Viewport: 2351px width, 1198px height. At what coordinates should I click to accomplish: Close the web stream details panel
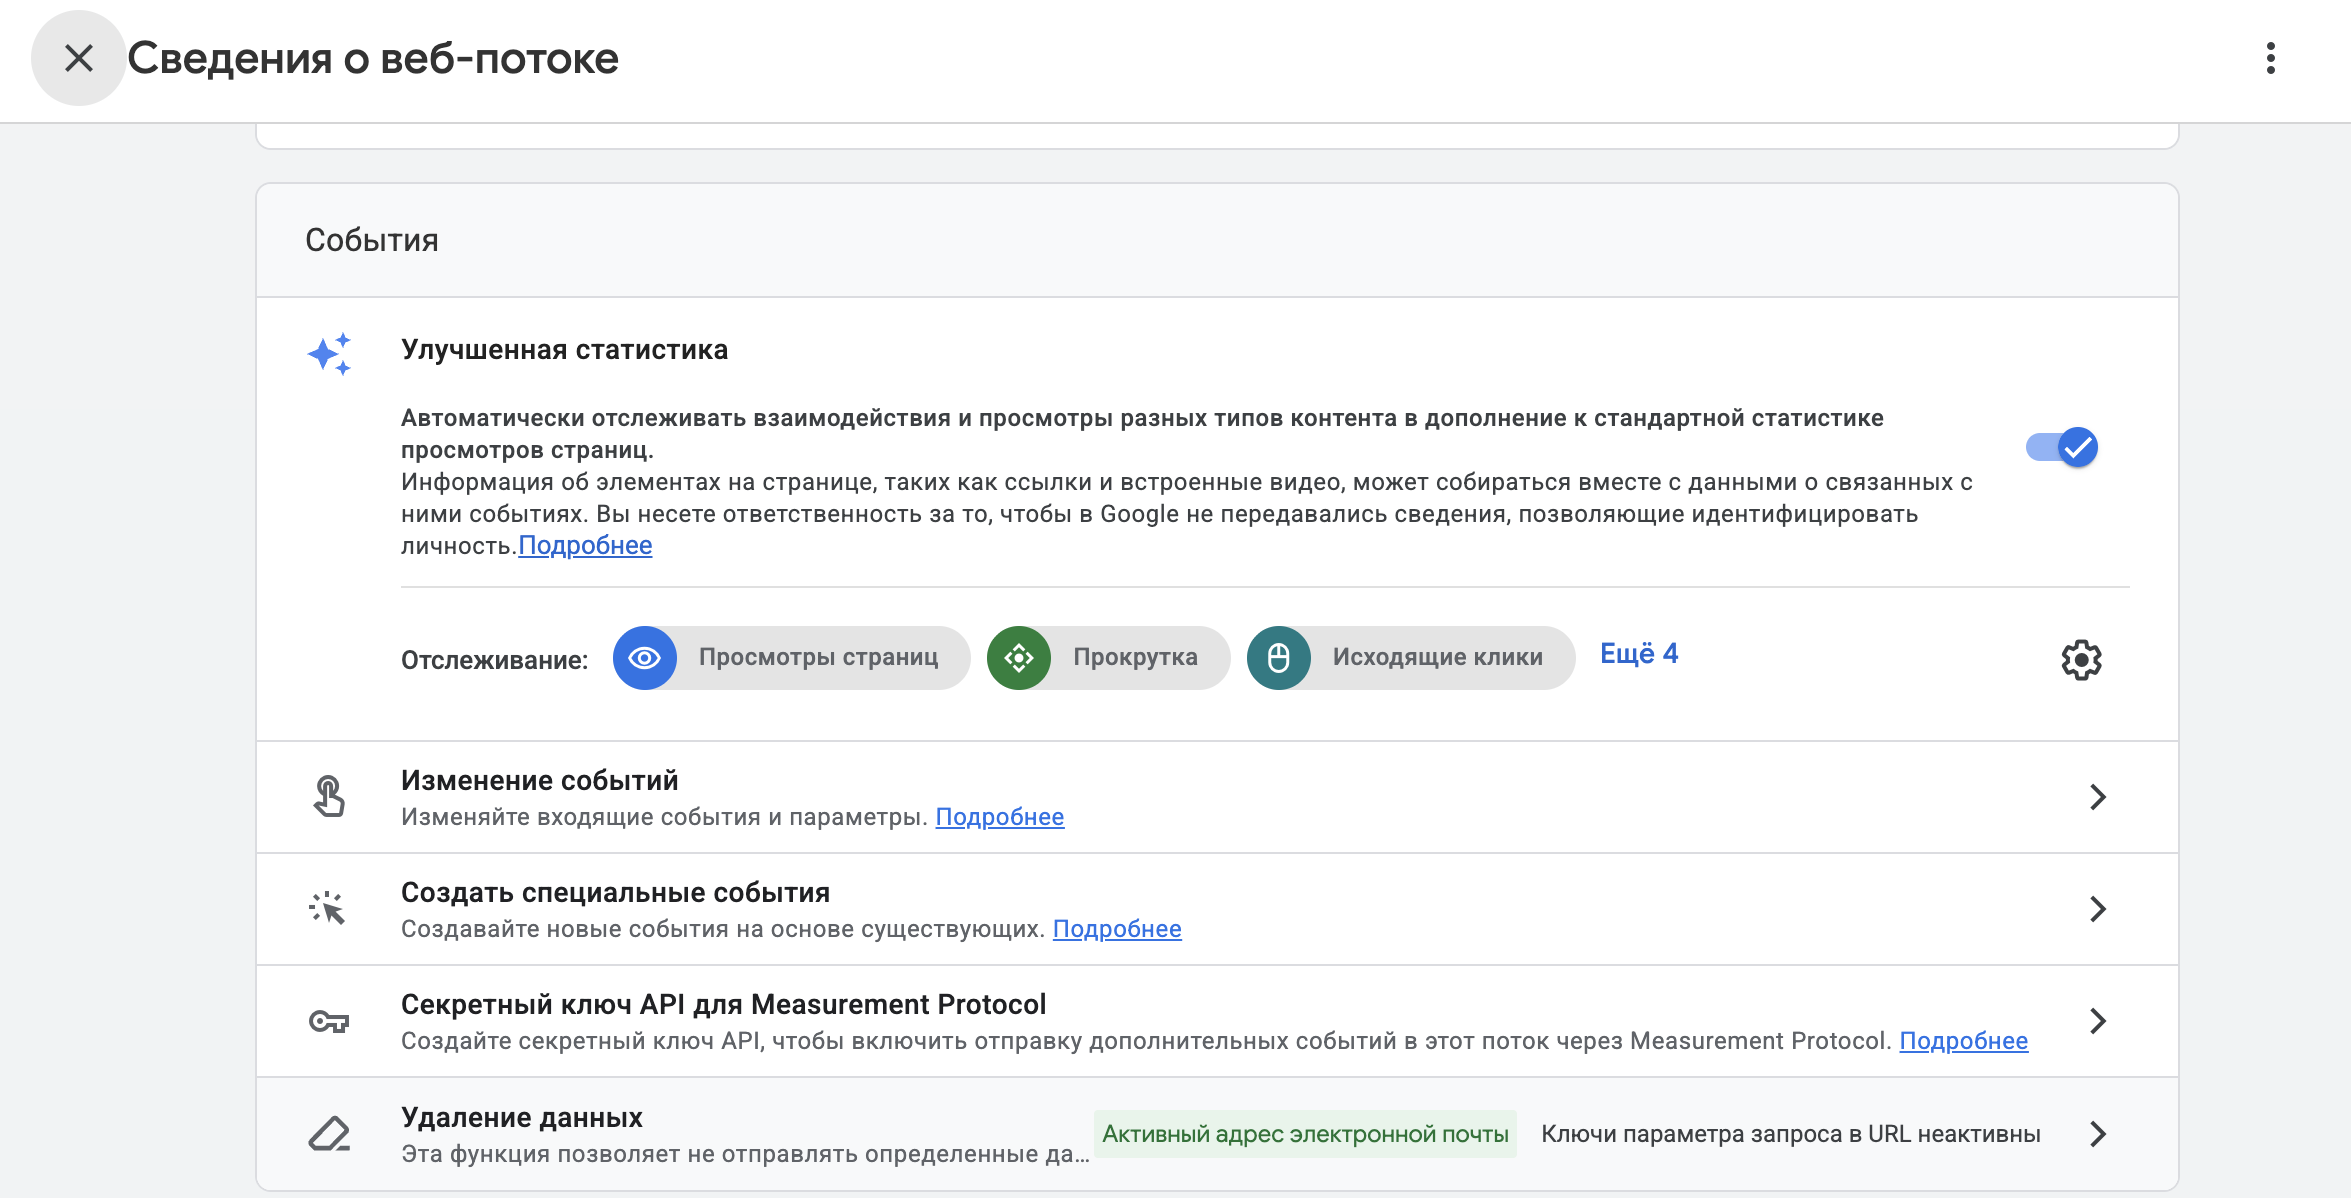coord(78,58)
